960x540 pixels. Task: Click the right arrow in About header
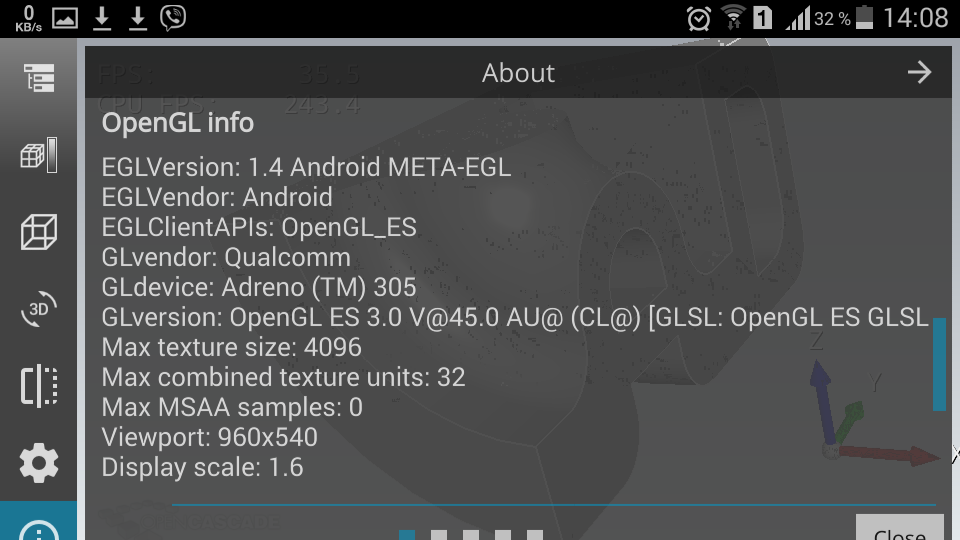[919, 72]
